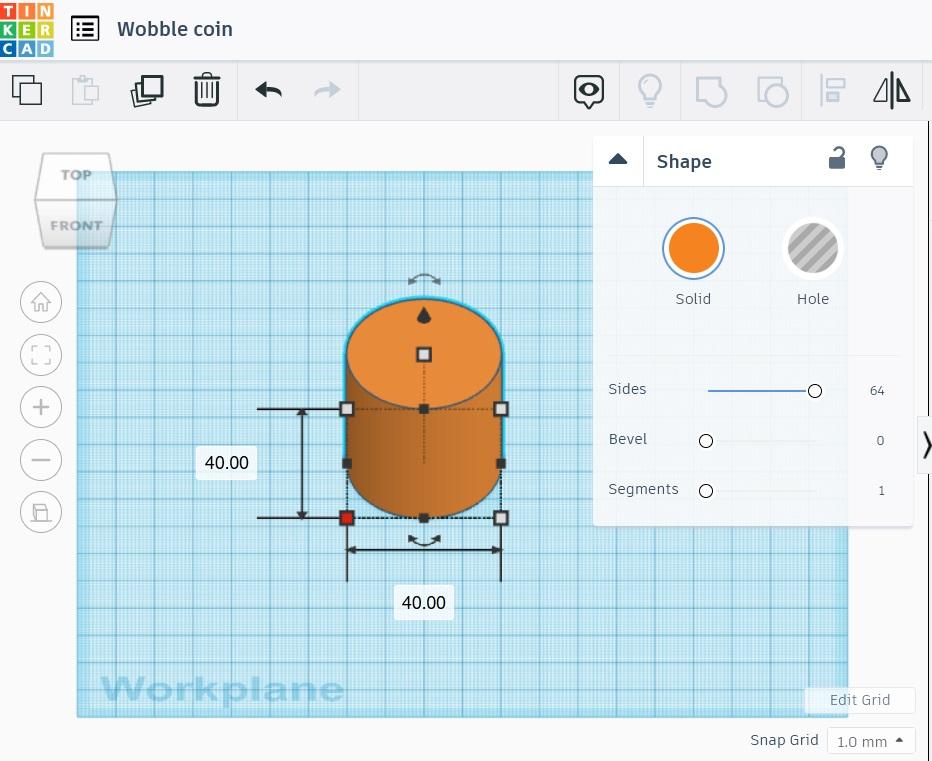
Task: Click the top rotation arrow handle
Action: 424,279
